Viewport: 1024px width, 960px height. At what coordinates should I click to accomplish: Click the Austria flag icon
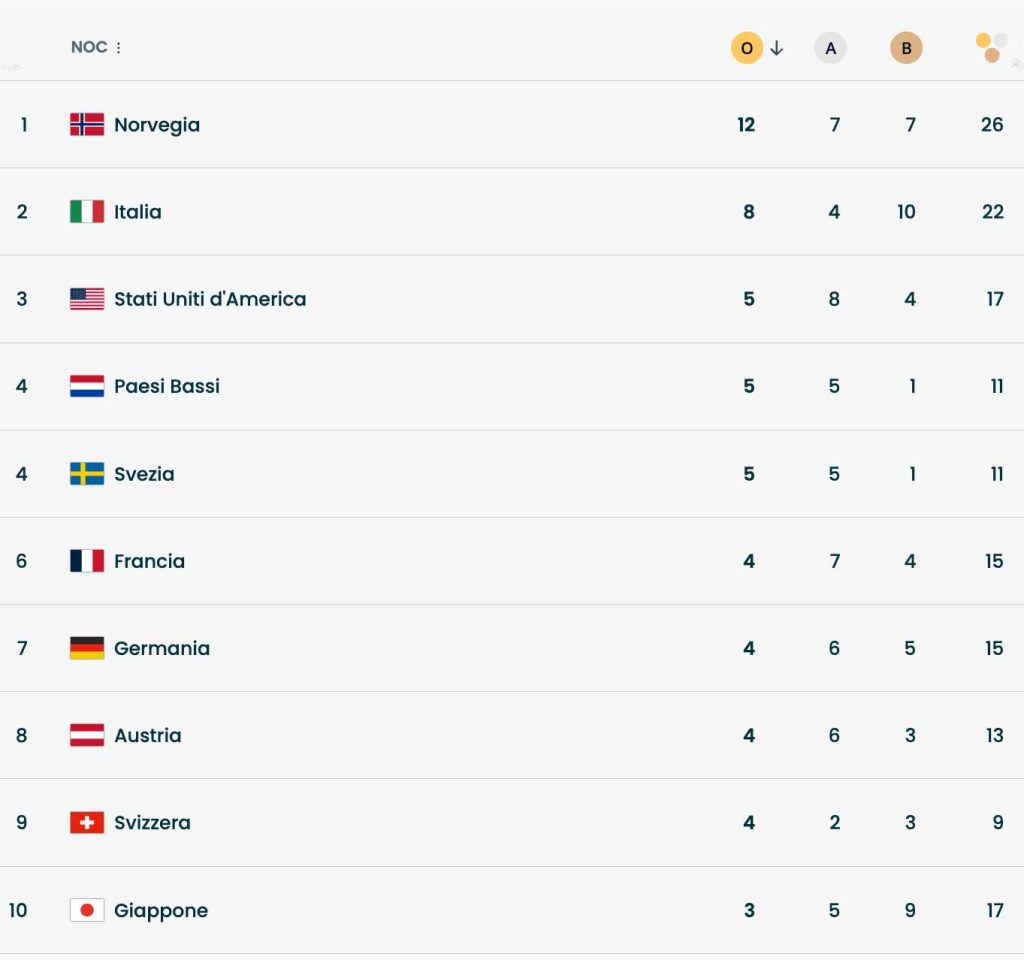pos(87,735)
